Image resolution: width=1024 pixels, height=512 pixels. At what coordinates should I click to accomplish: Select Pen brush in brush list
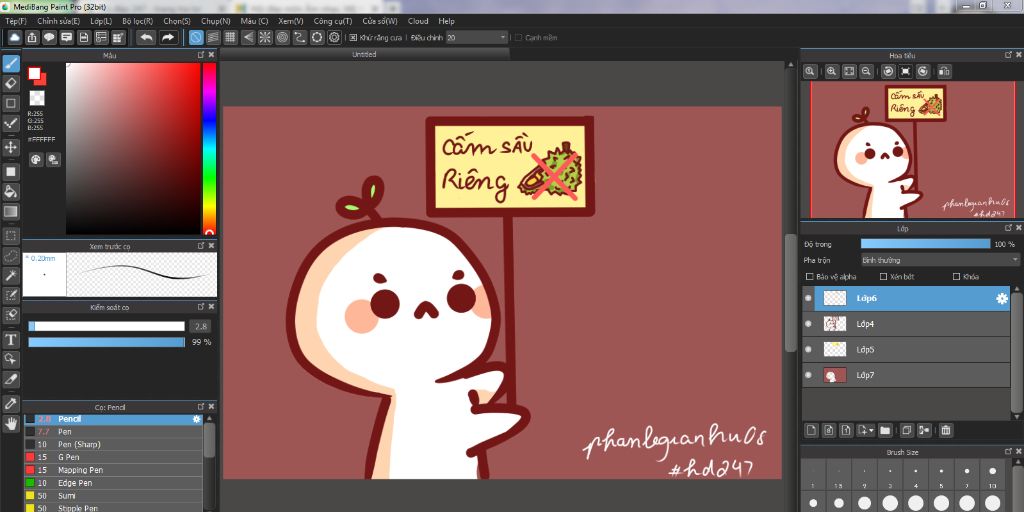point(113,432)
